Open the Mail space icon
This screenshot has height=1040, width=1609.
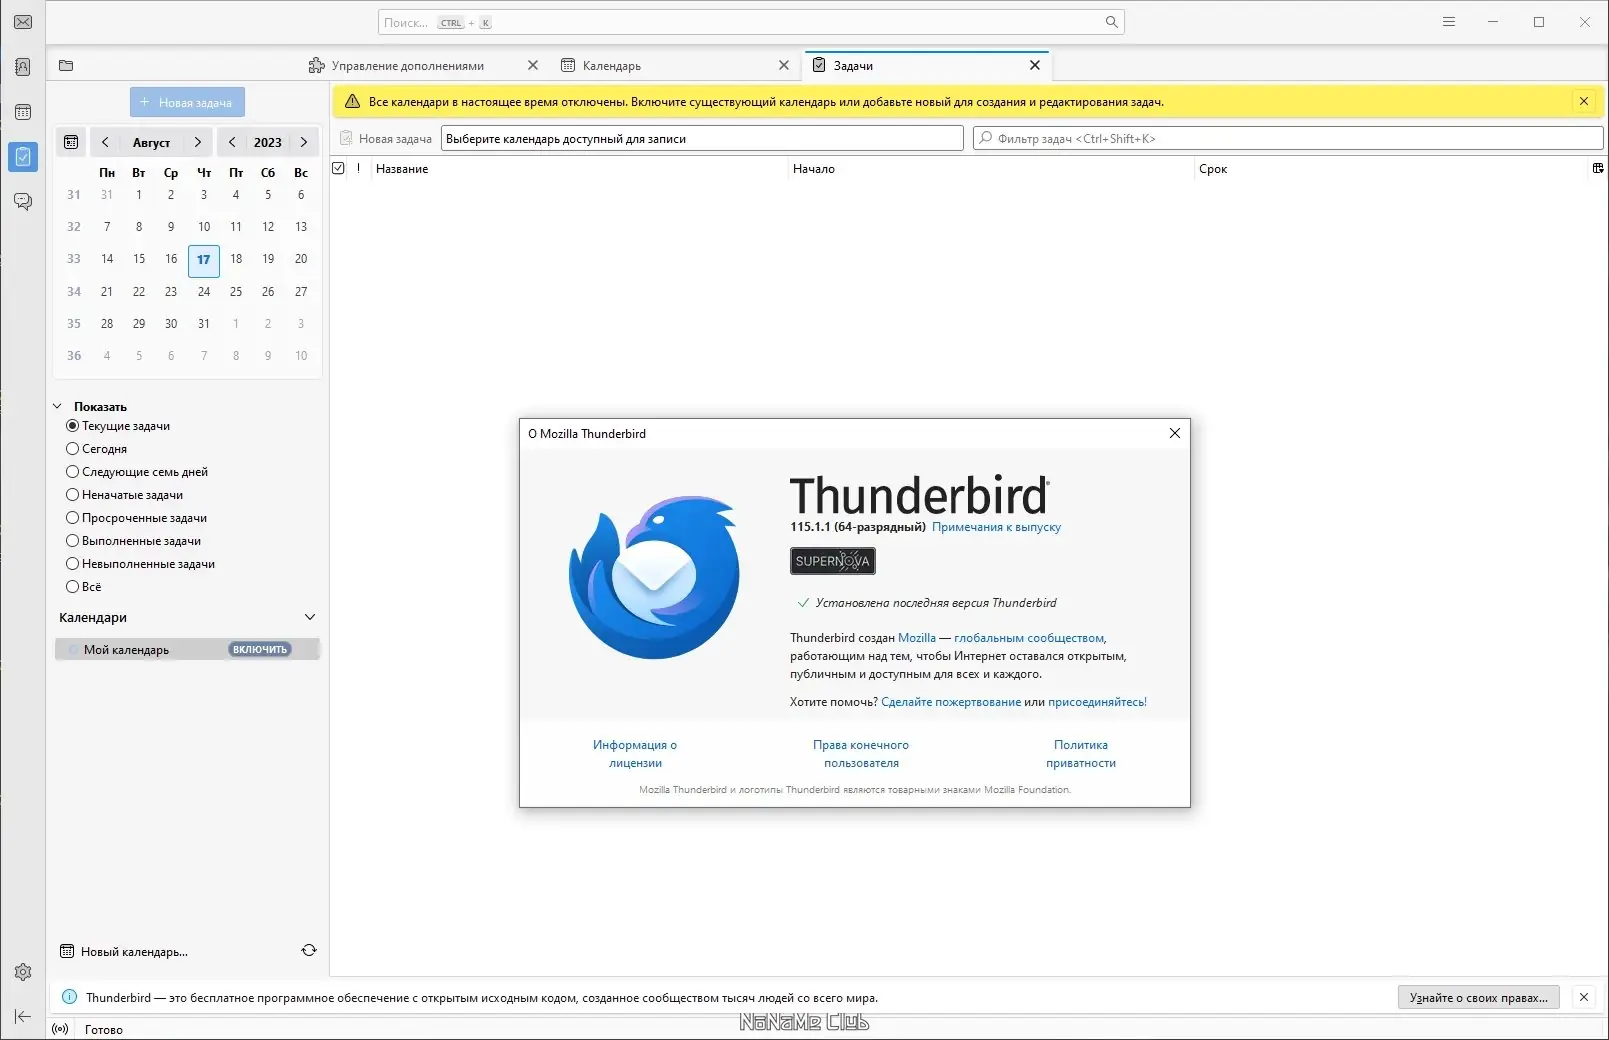click(23, 22)
